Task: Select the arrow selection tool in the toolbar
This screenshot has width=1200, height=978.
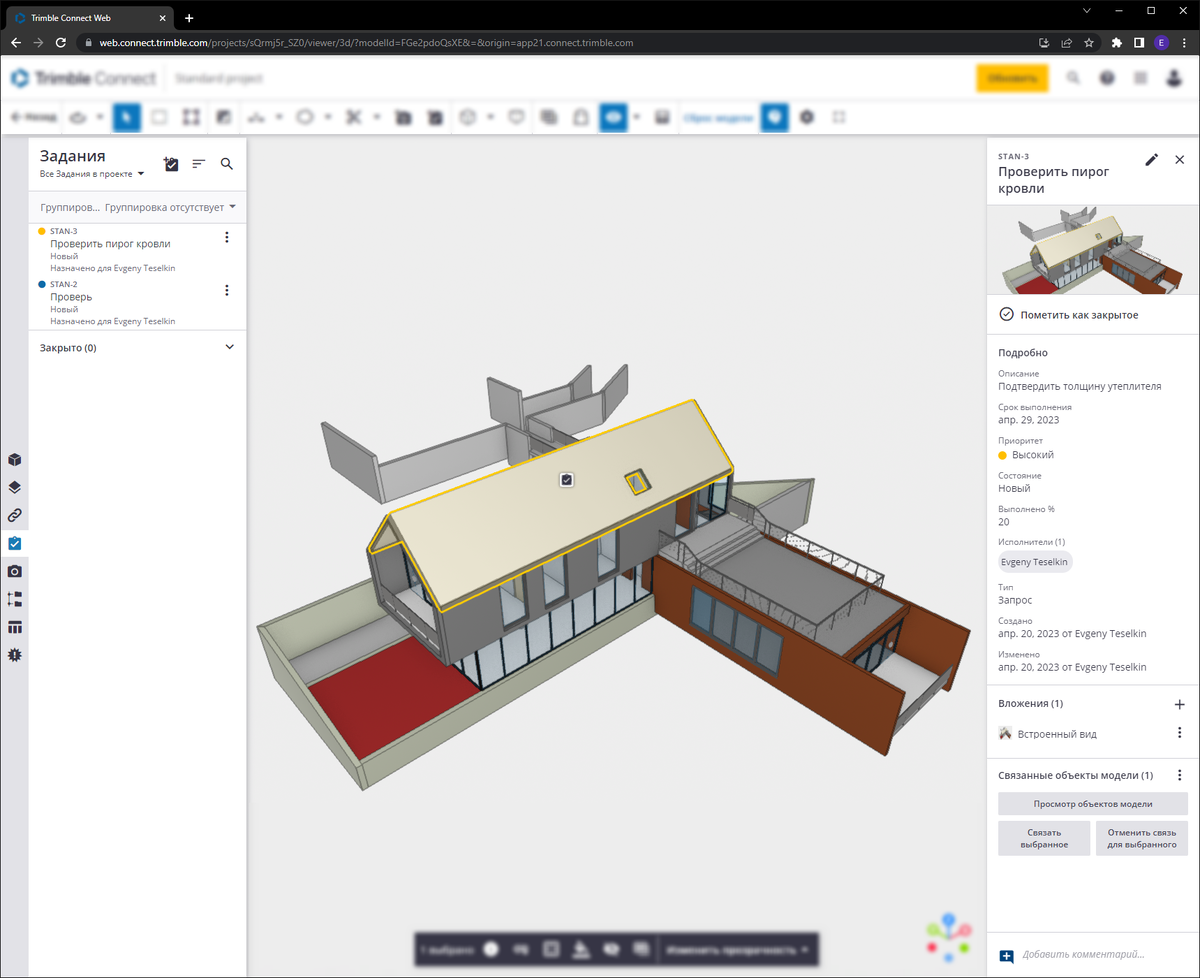Action: coord(126,117)
